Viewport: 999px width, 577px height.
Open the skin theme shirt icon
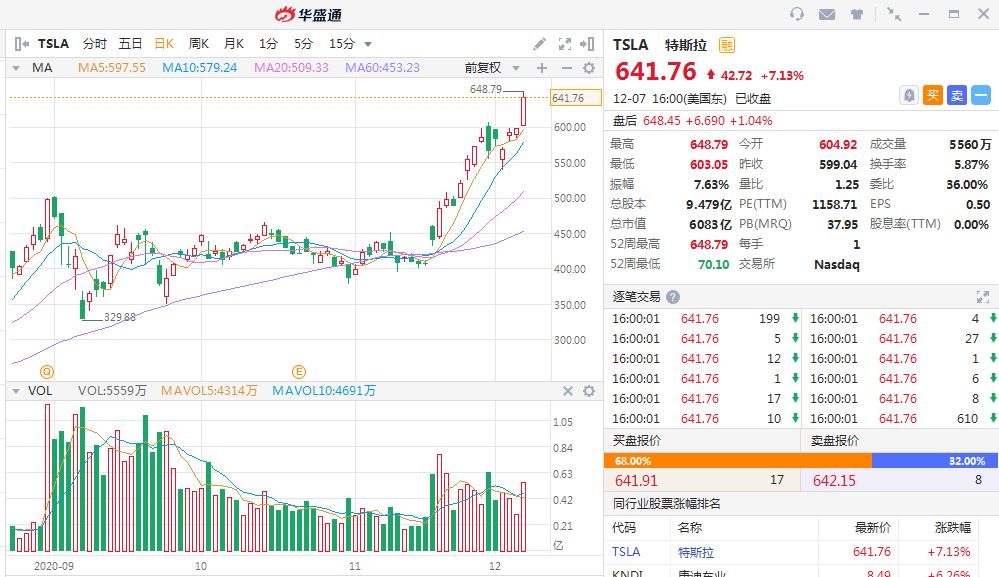coord(857,14)
